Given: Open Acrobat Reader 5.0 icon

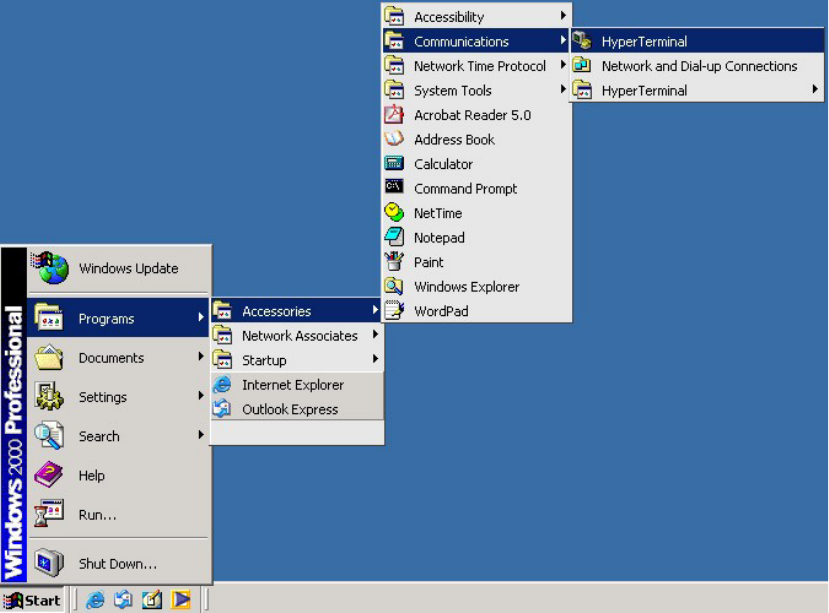Looking at the screenshot, I should pyautogui.click(x=394, y=114).
